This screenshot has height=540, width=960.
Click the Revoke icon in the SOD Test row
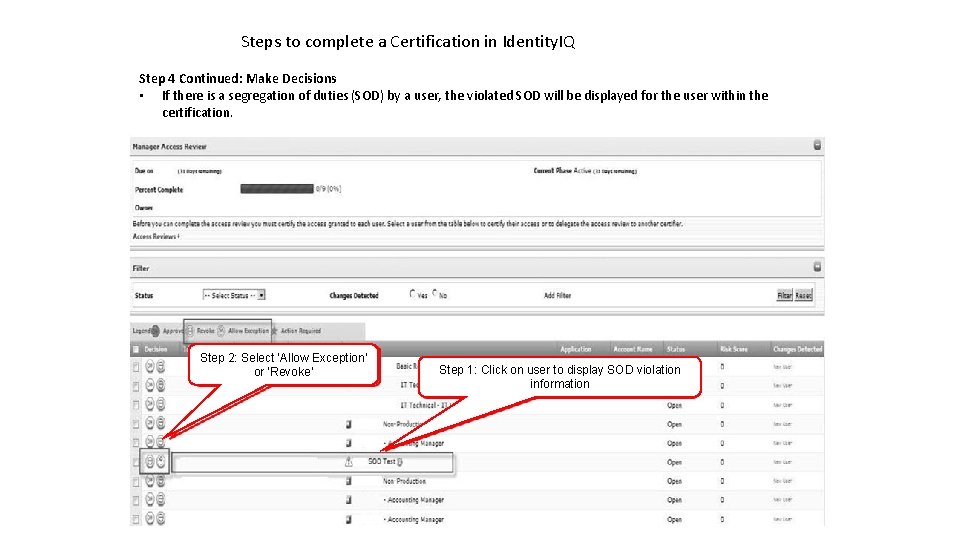tap(149, 461)
